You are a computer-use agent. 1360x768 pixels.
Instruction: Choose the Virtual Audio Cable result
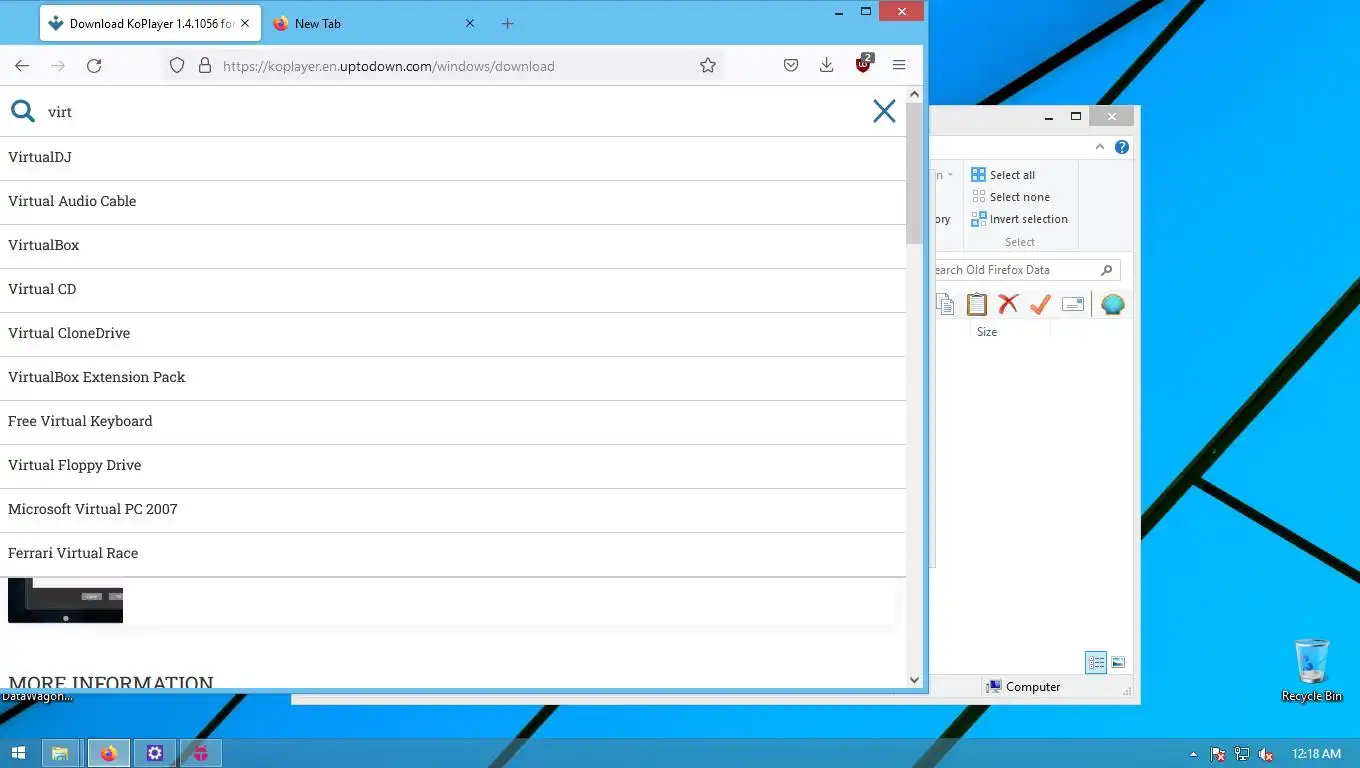(x=452, y=201)
